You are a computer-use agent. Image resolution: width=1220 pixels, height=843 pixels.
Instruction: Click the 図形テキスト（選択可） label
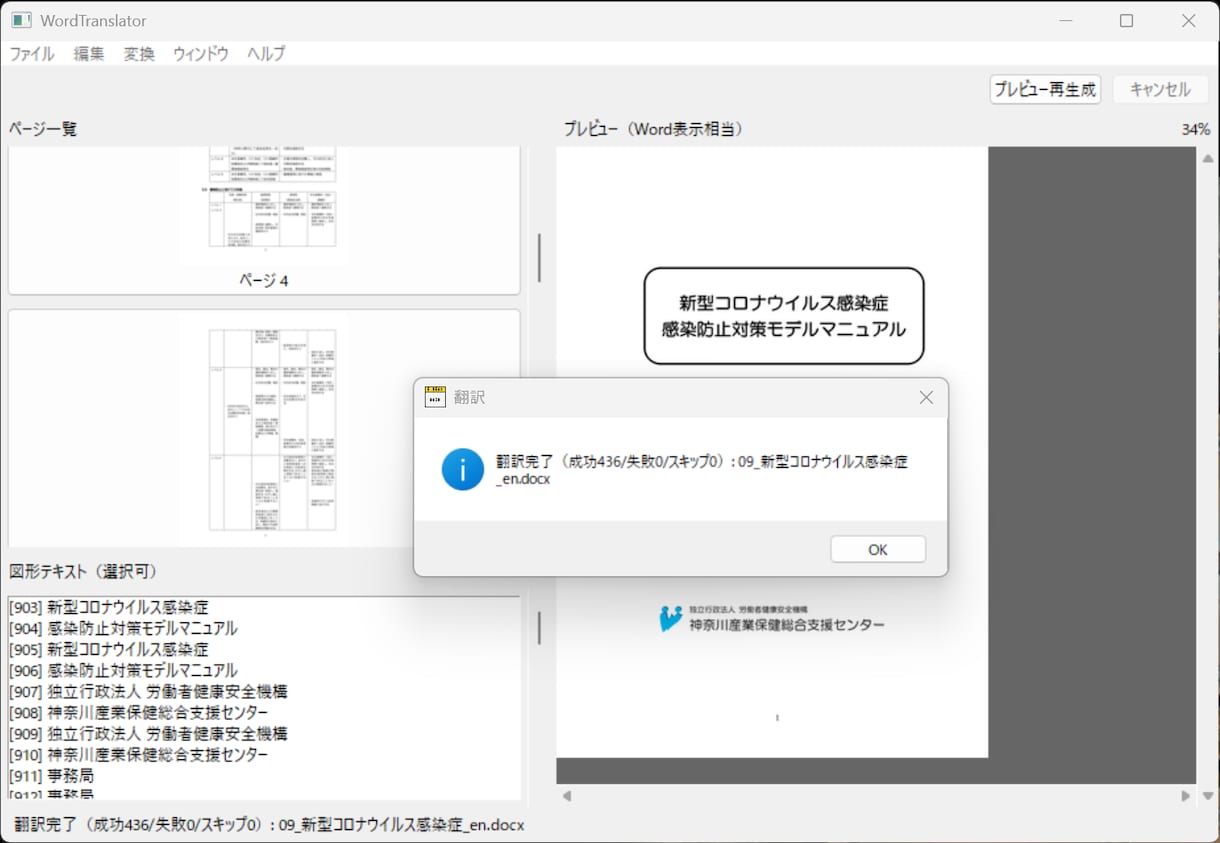click(x=83, y=571)
